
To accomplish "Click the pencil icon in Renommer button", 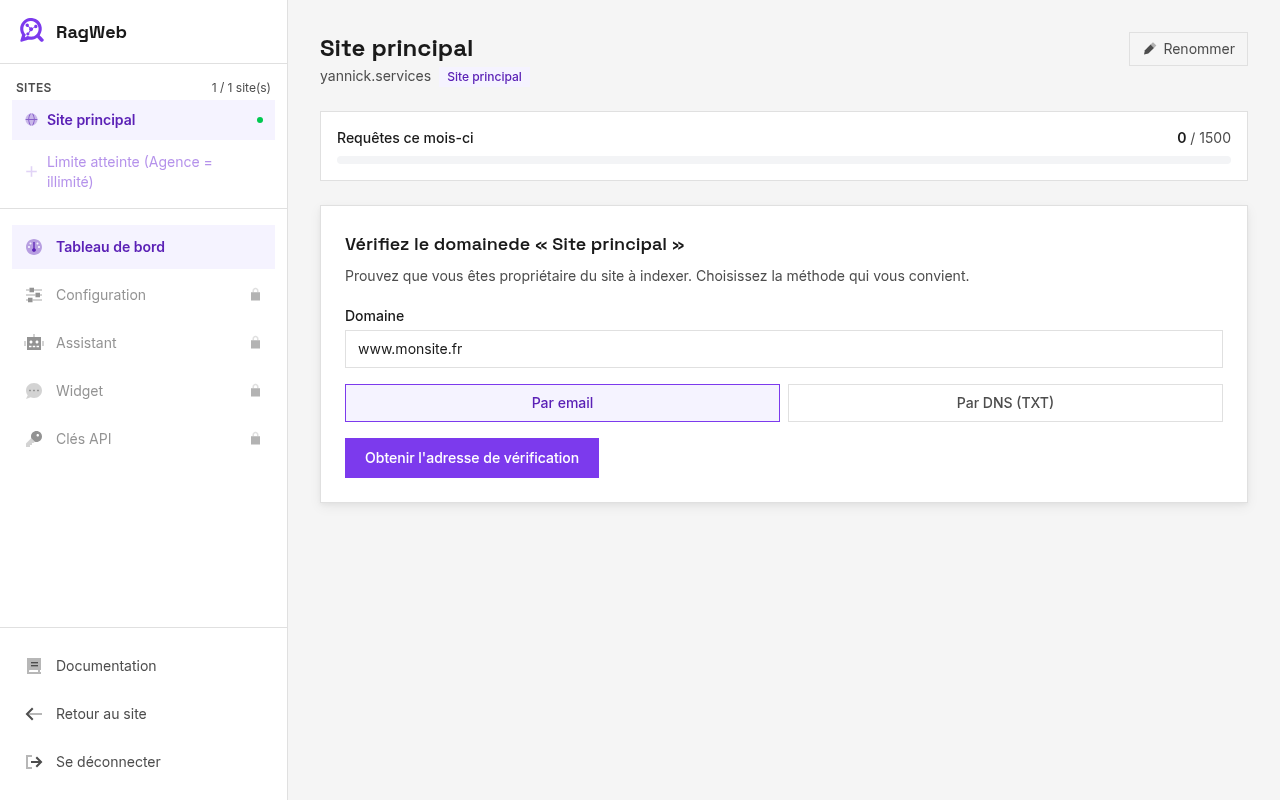I will 1150,49.
